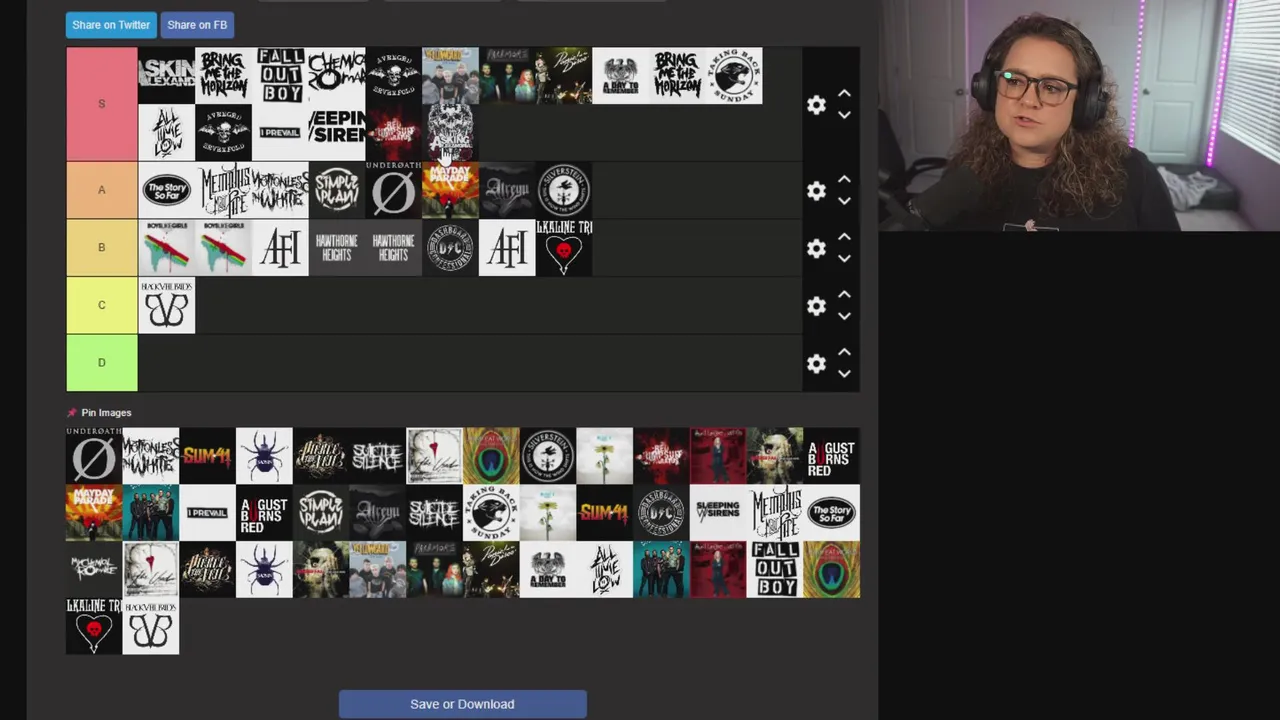The height and width of the screenshot is (720, 1280).
Task: Pick Sleeping with Sirens logo in S tier
Action: pyautogui.click(x=337, y=132)
